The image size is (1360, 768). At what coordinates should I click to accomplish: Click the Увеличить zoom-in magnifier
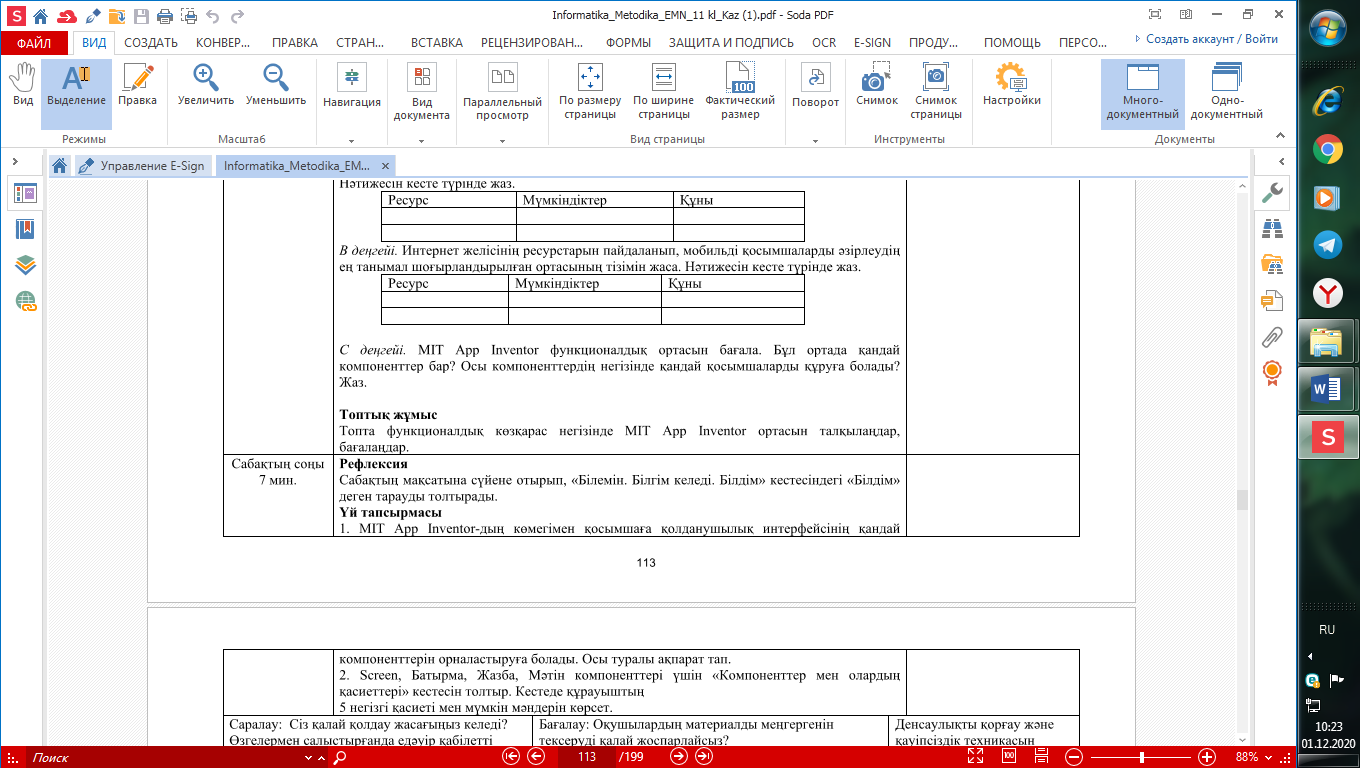click(206, 86)
